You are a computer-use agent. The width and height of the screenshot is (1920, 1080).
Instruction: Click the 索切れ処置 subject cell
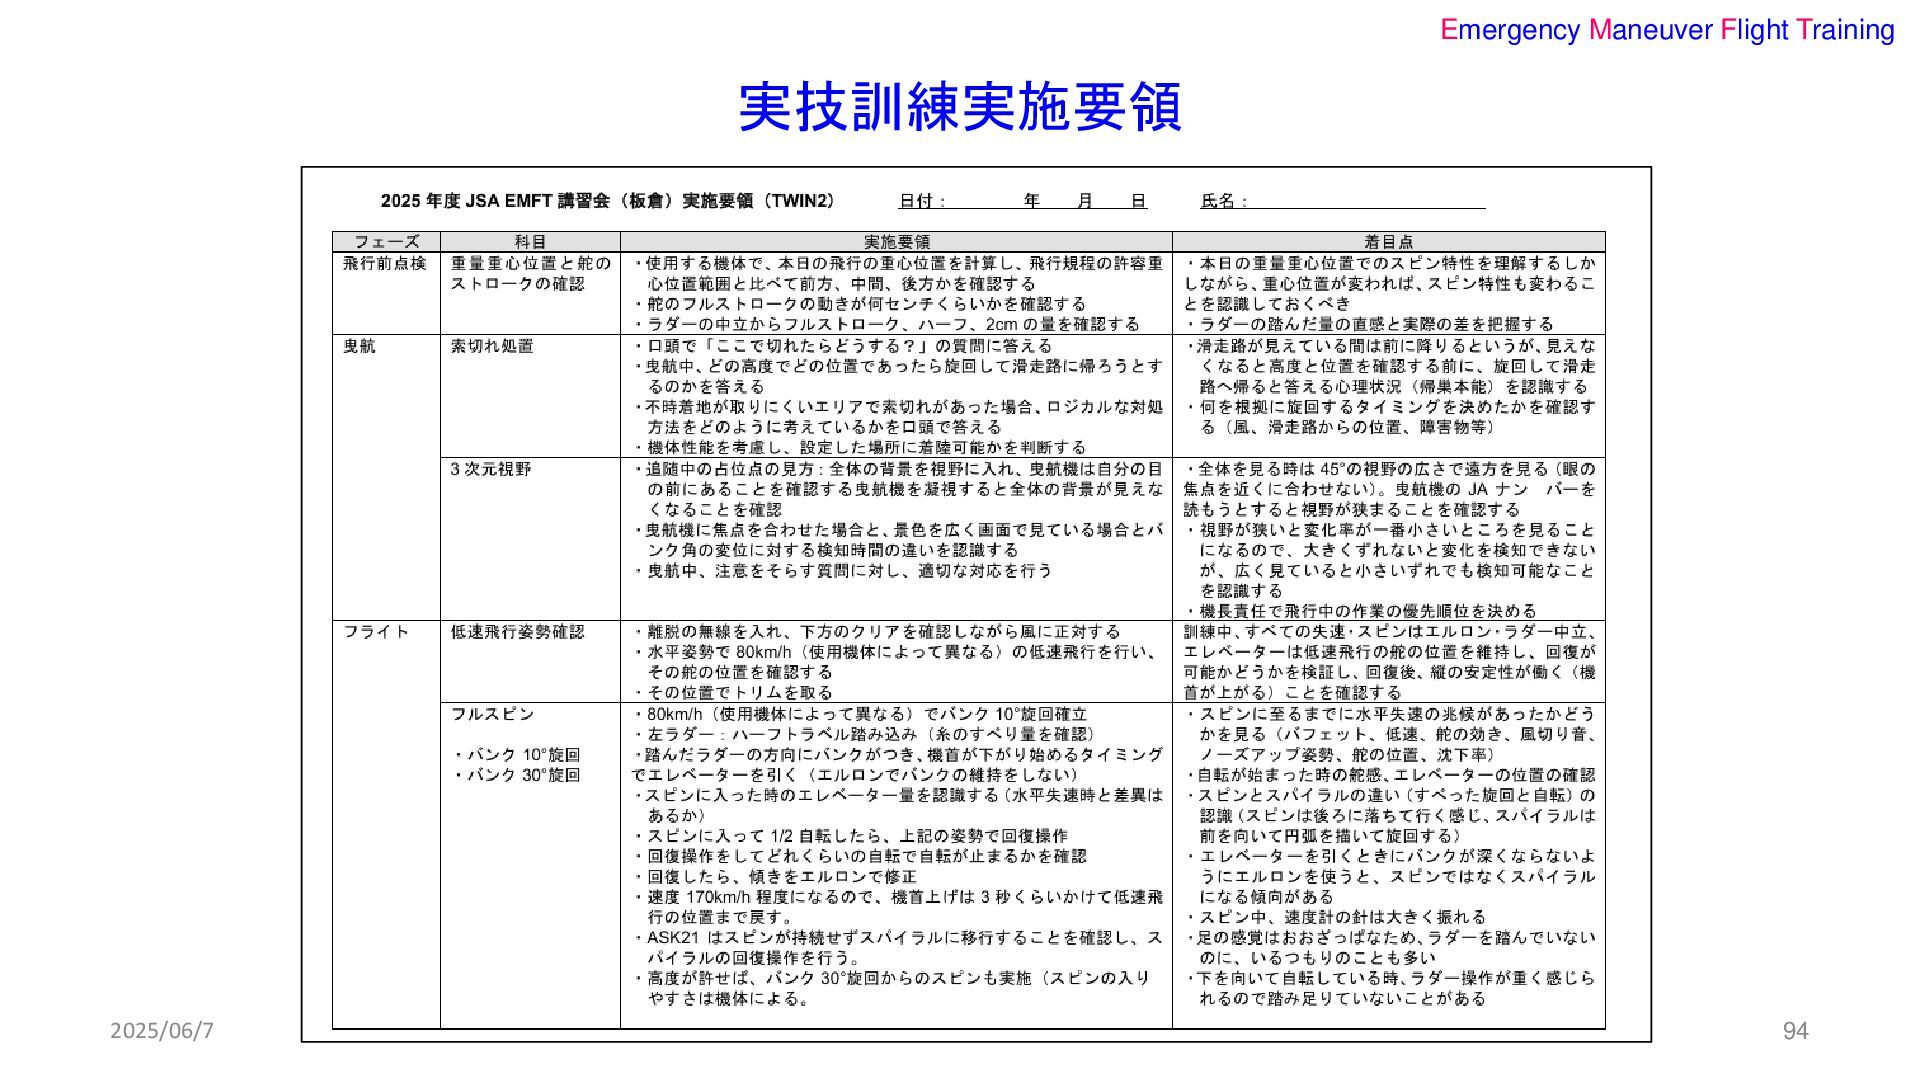point(492,346)
